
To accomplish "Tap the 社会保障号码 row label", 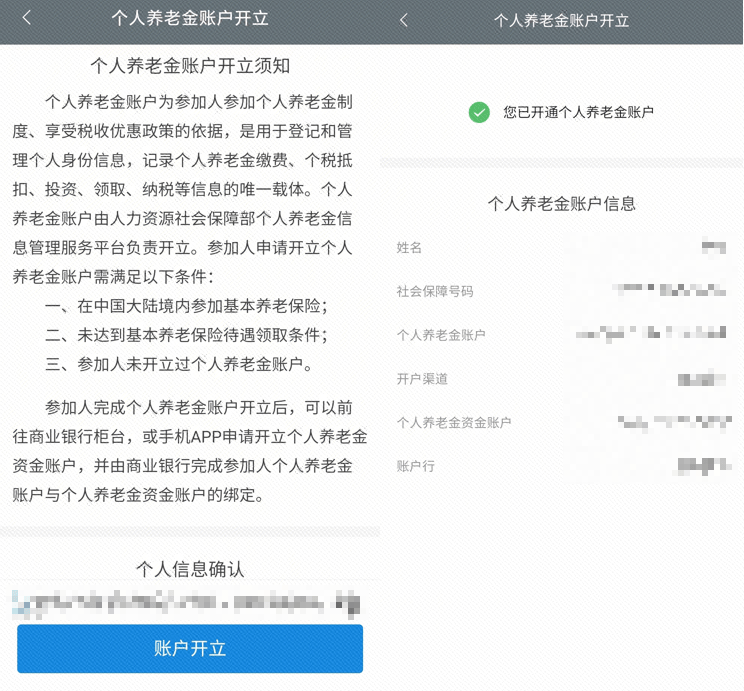I will pyautogui.click(x=434, y=291).
